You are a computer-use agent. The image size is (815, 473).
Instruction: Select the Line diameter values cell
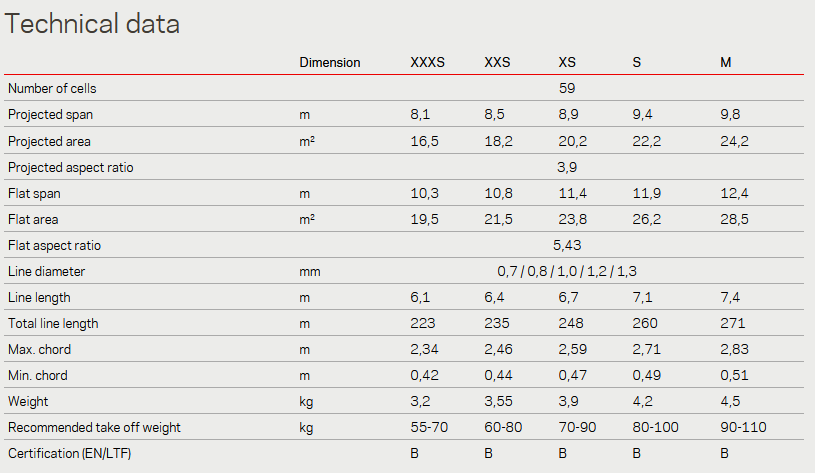click(567, 271)
